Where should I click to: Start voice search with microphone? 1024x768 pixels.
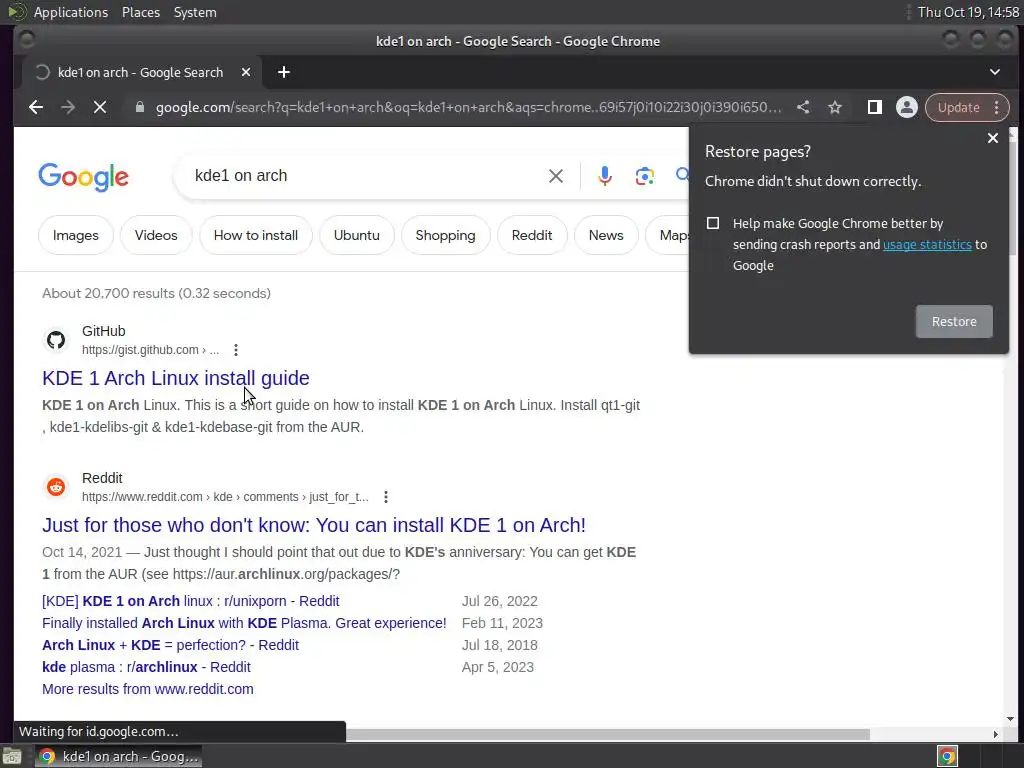coord(605,176)
